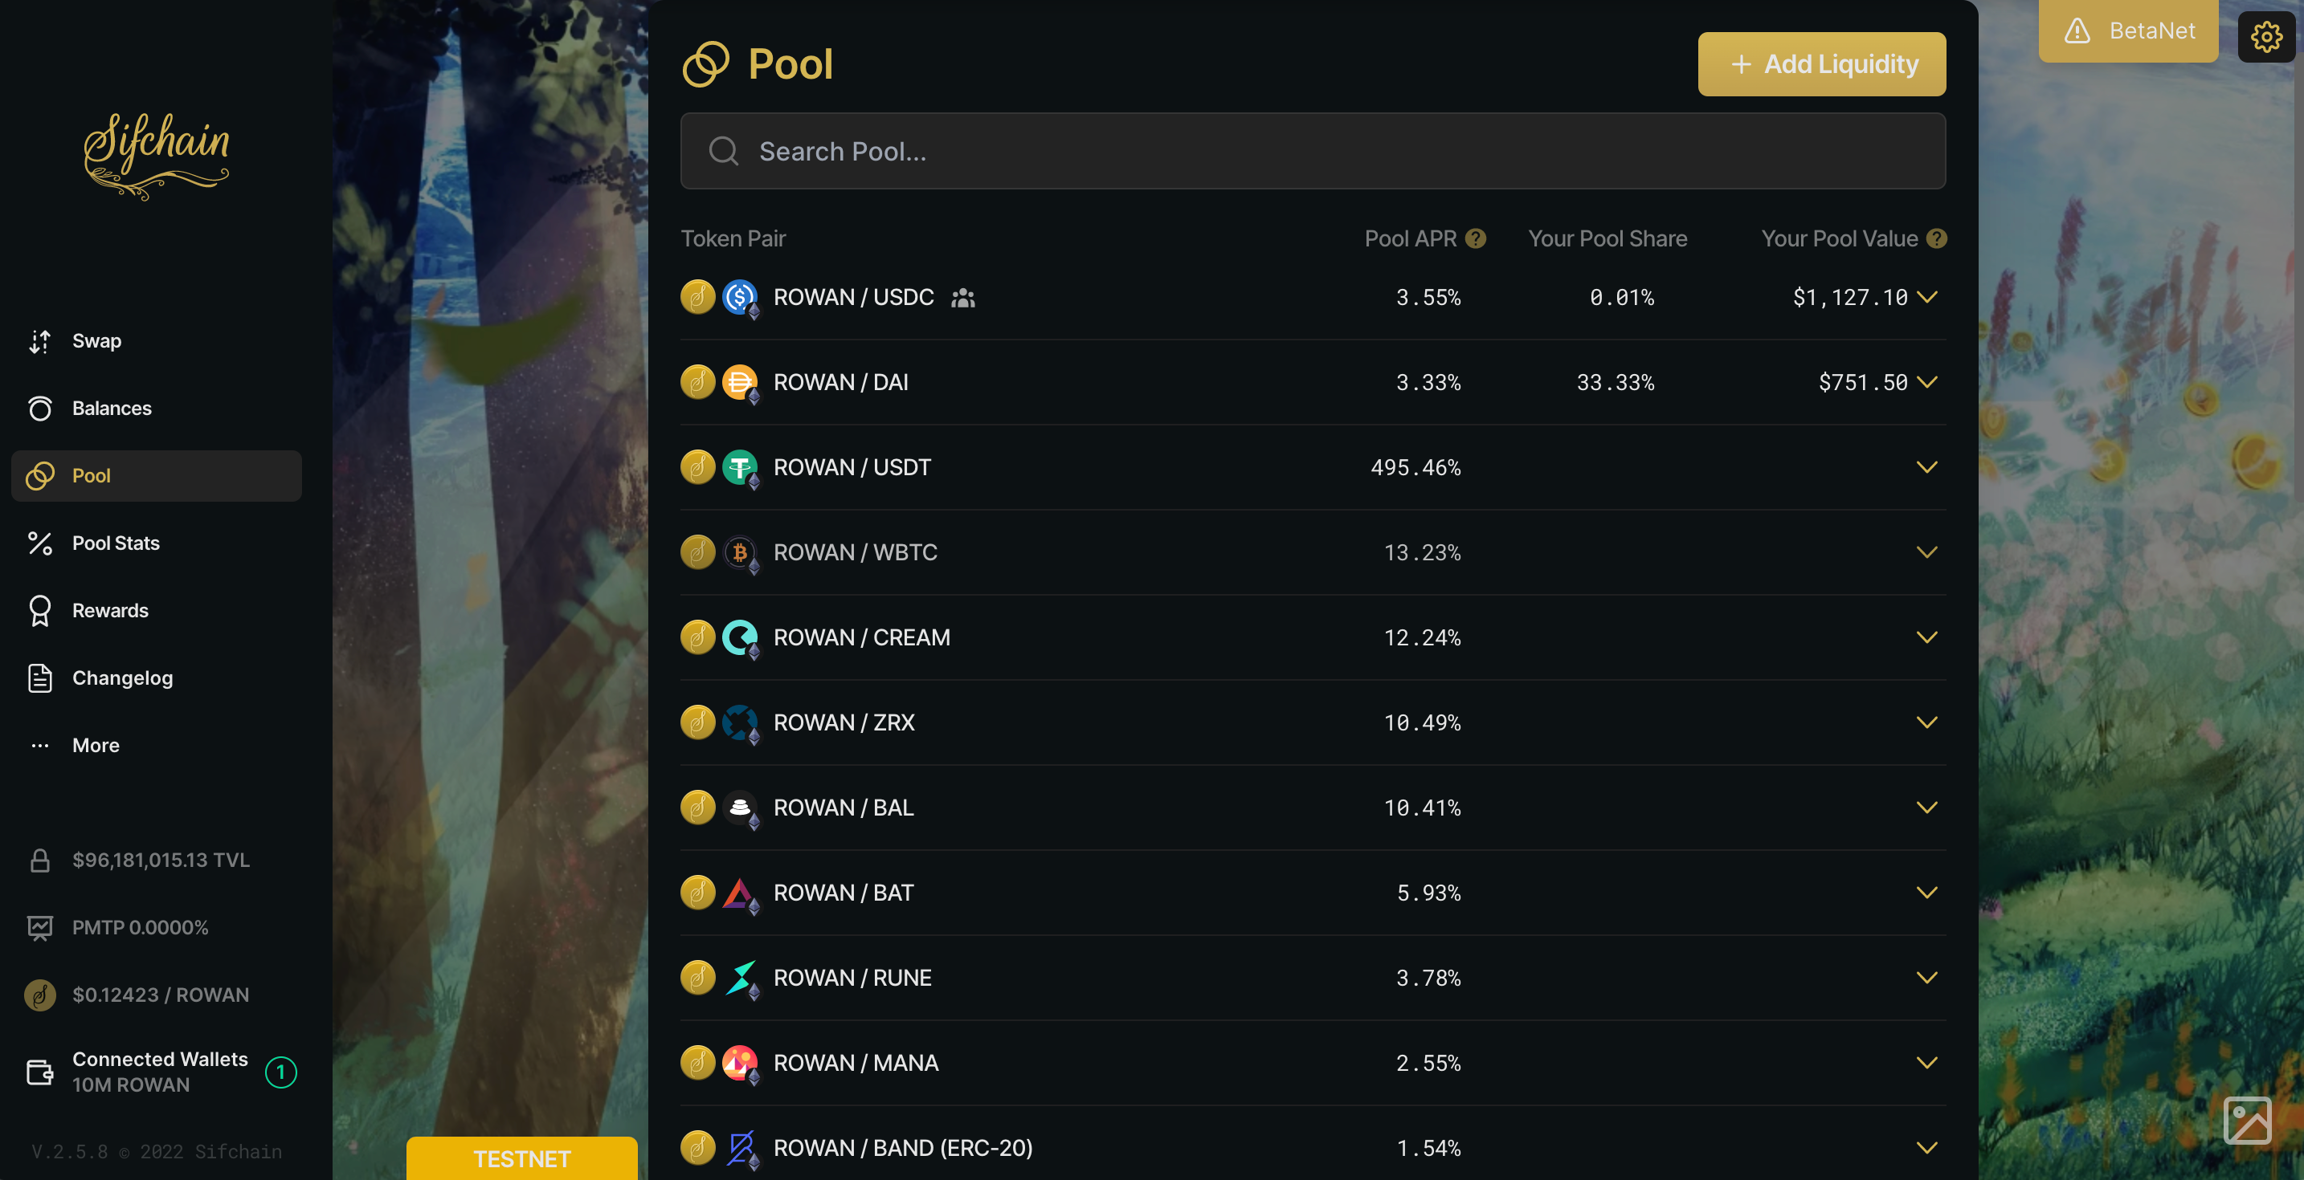2304x1180 pixels.
Task: Open the settings gear icon
Action: [2266, 37]
